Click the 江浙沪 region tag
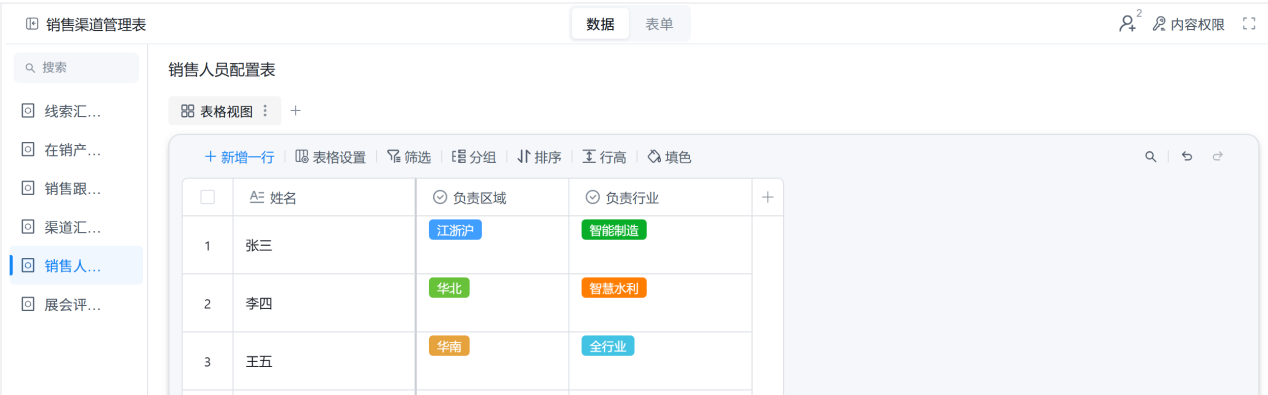The height and width of the screenshot is (395, 1268). point(455,230)
